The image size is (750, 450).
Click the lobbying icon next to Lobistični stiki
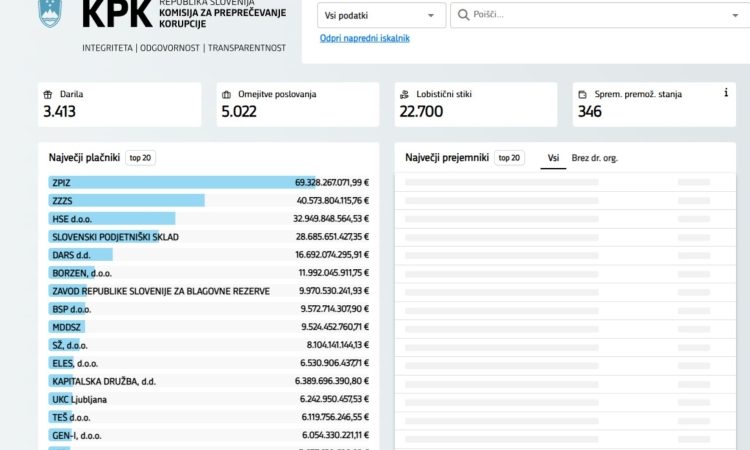(x=405, y=94)
